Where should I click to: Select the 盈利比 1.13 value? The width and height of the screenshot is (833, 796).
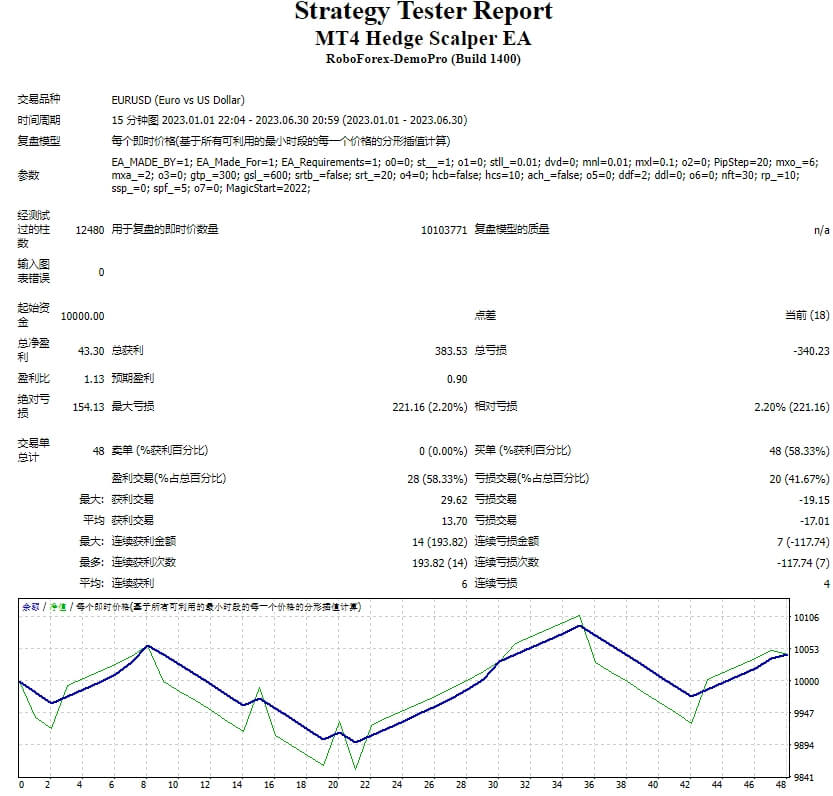click(96, 378)
